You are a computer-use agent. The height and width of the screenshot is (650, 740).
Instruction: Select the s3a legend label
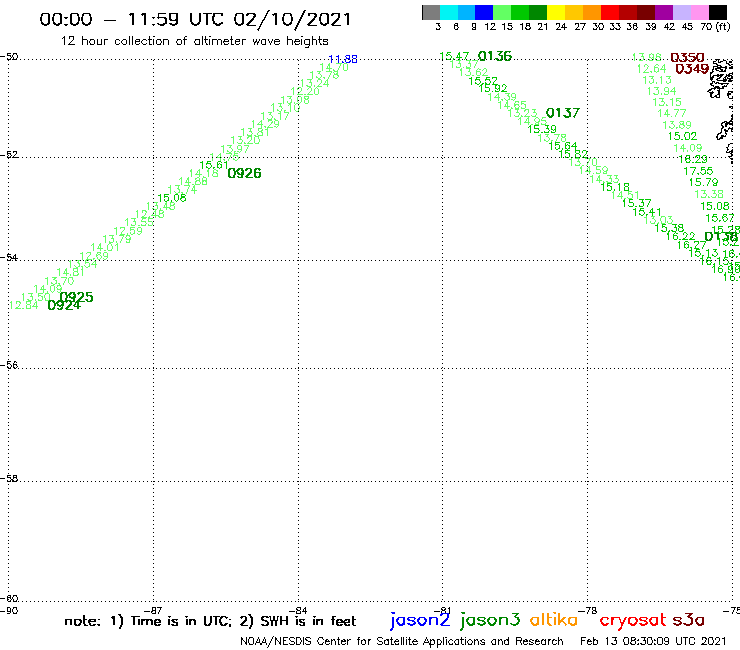point(688,620)
